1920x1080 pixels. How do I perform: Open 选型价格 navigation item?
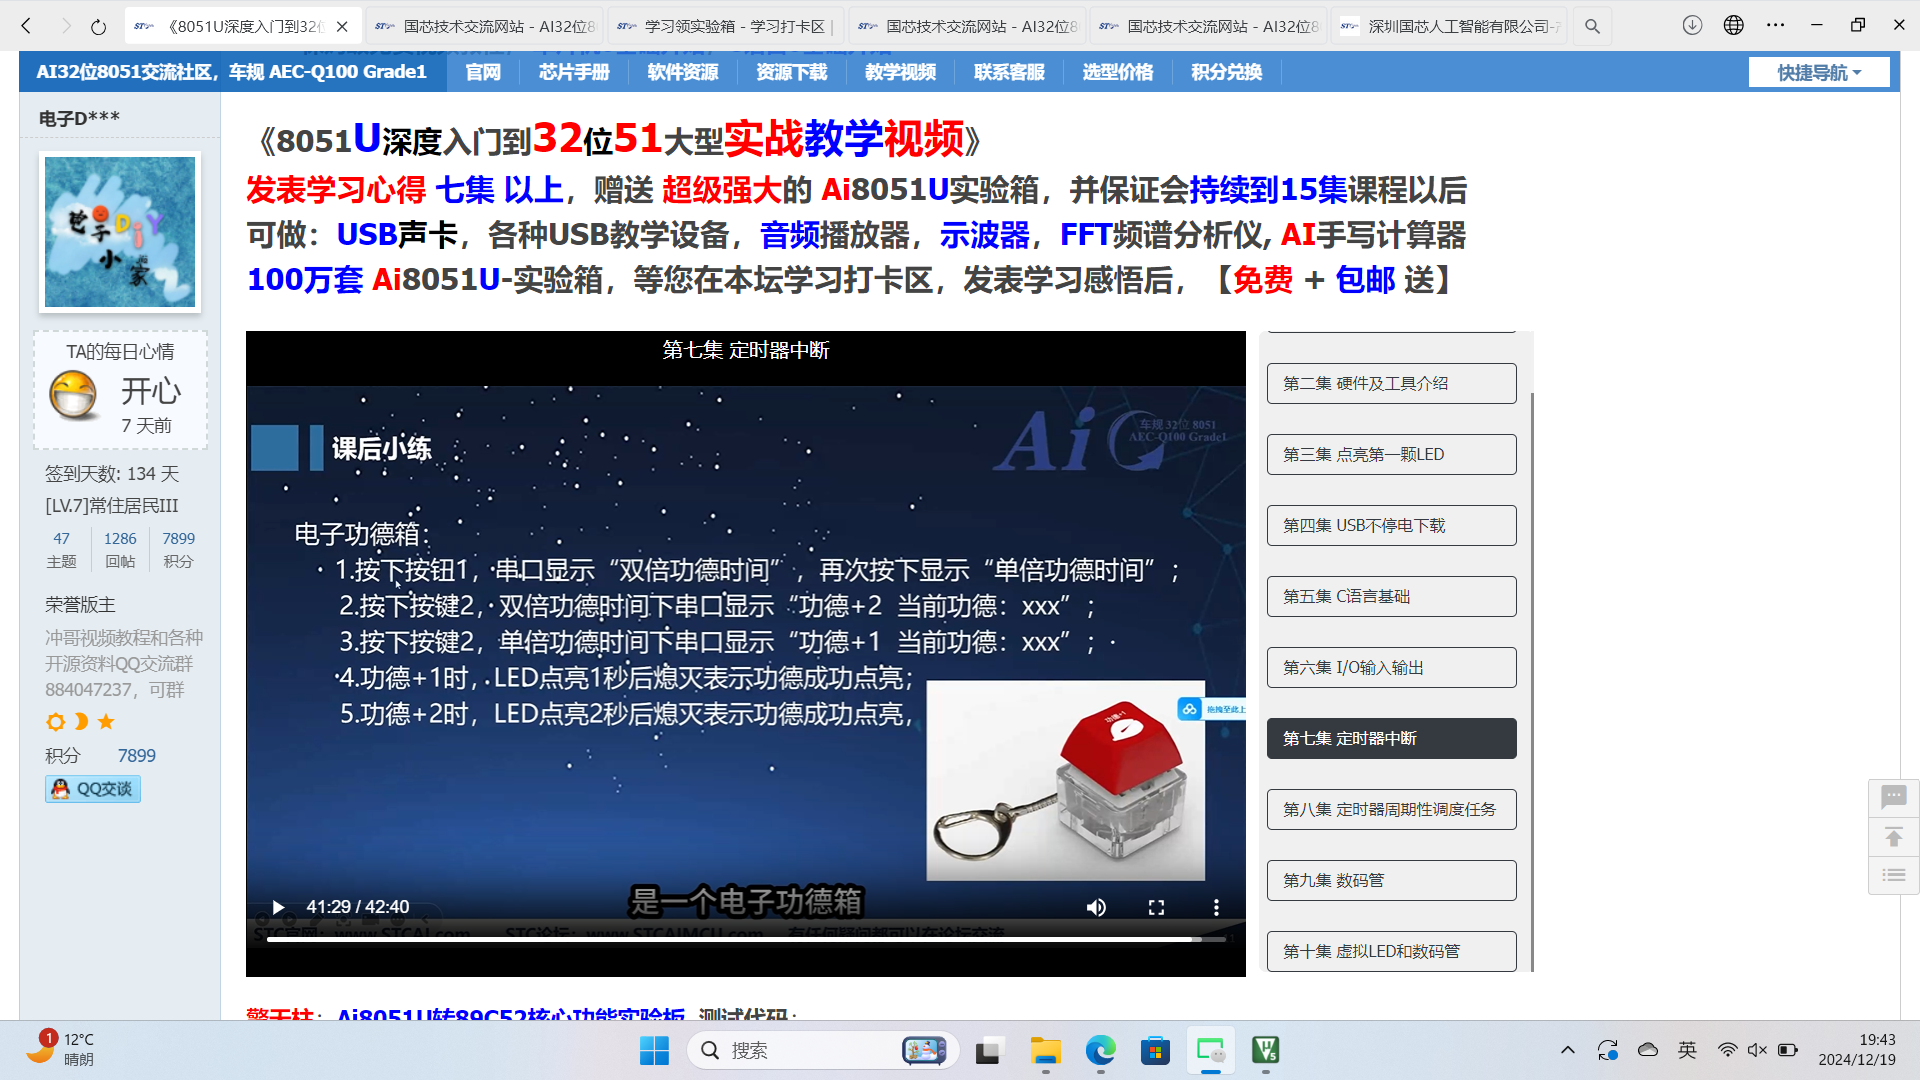tap(1118, 72)
